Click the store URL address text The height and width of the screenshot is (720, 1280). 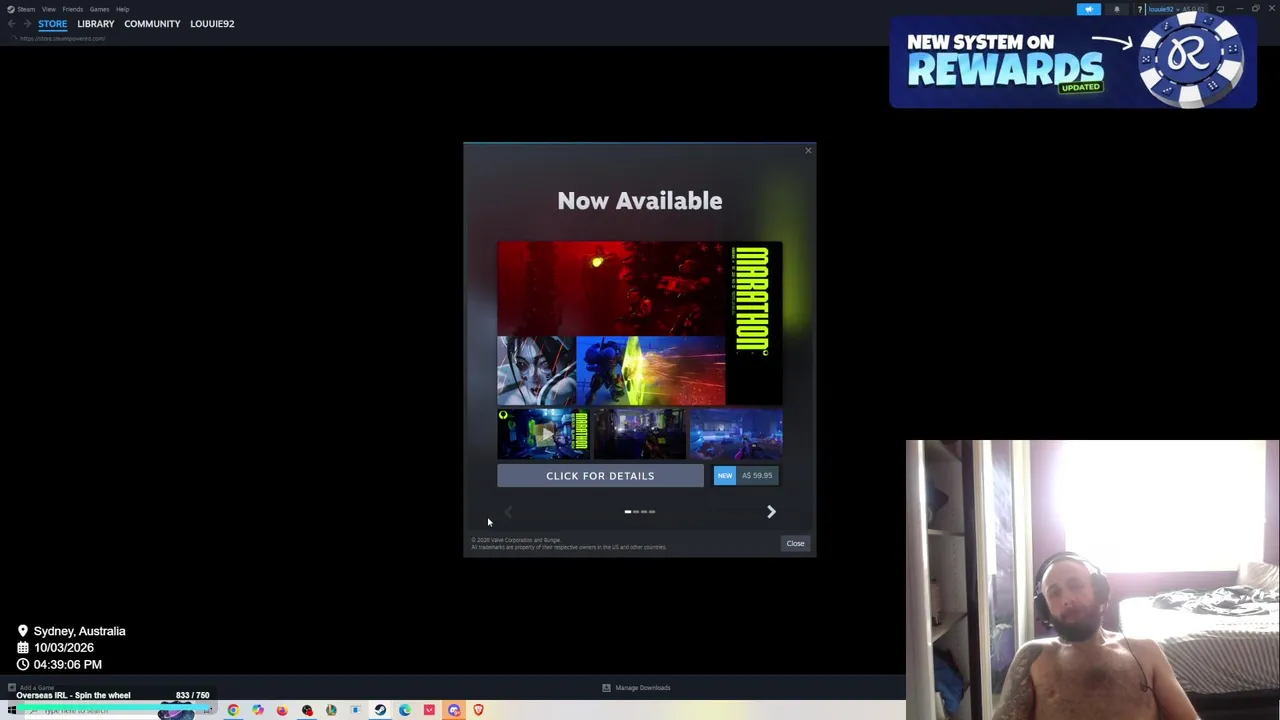point(62,38)
